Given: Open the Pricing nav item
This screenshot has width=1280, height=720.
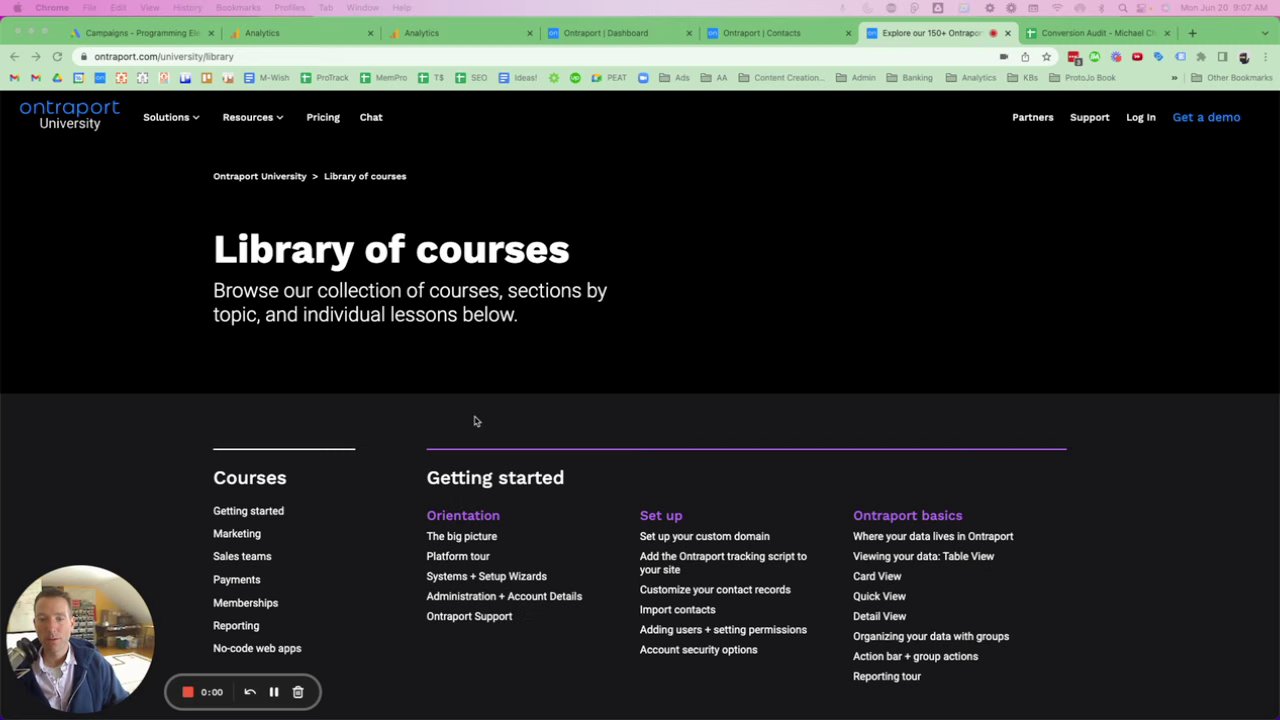Looking at the screenshot, I should [x=323, y=117].
